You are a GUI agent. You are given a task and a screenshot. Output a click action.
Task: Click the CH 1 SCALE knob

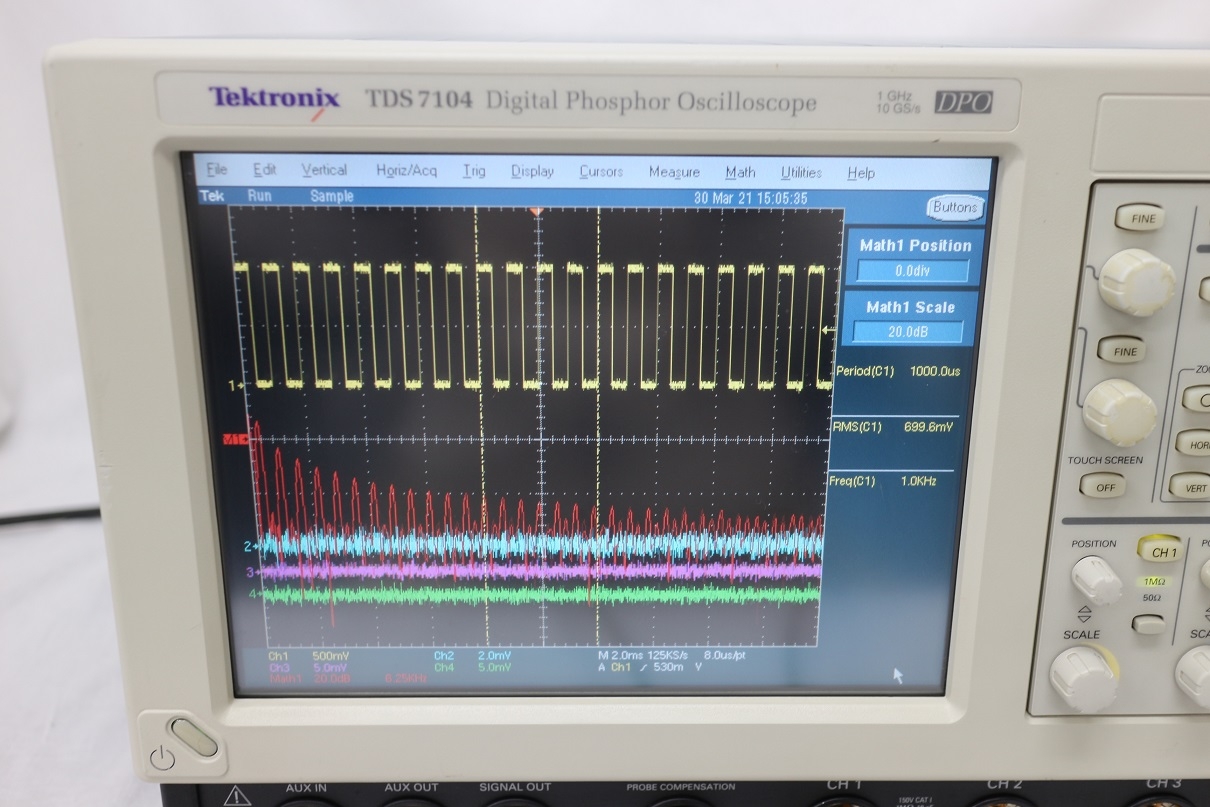click(x=1083, y=679)
